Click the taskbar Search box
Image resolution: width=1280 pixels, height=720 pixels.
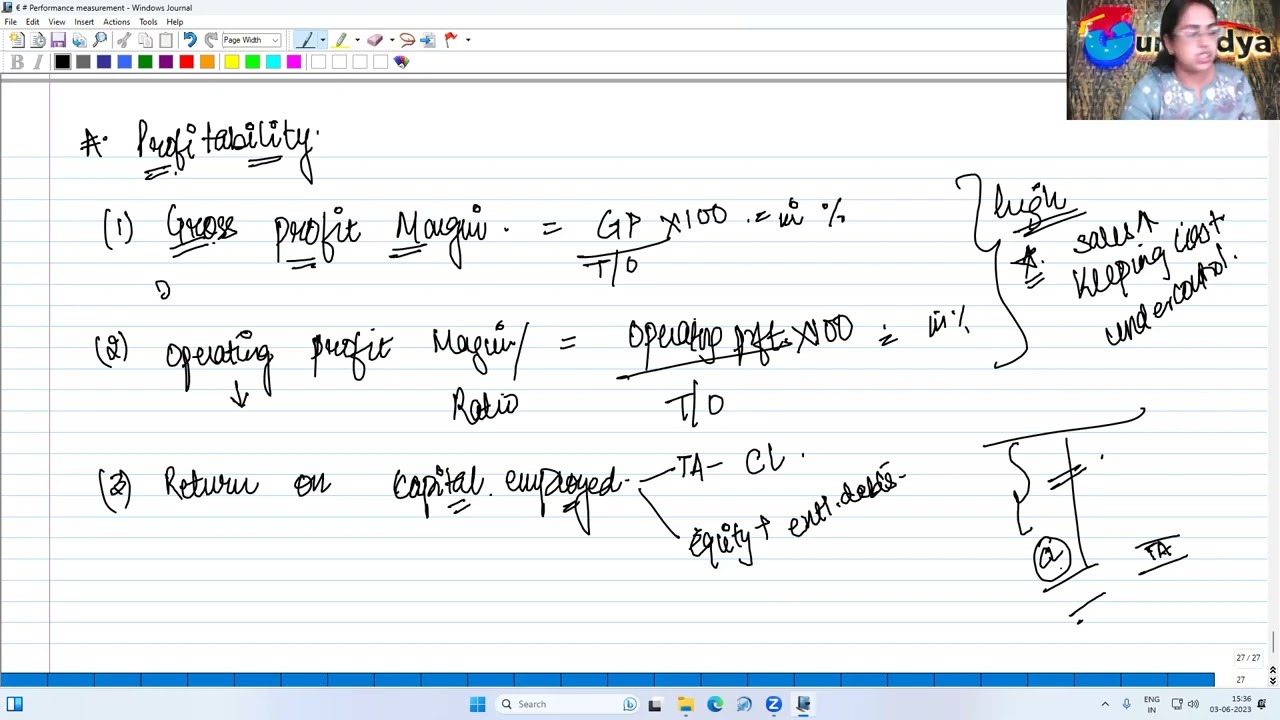click(x=569, y=704)
